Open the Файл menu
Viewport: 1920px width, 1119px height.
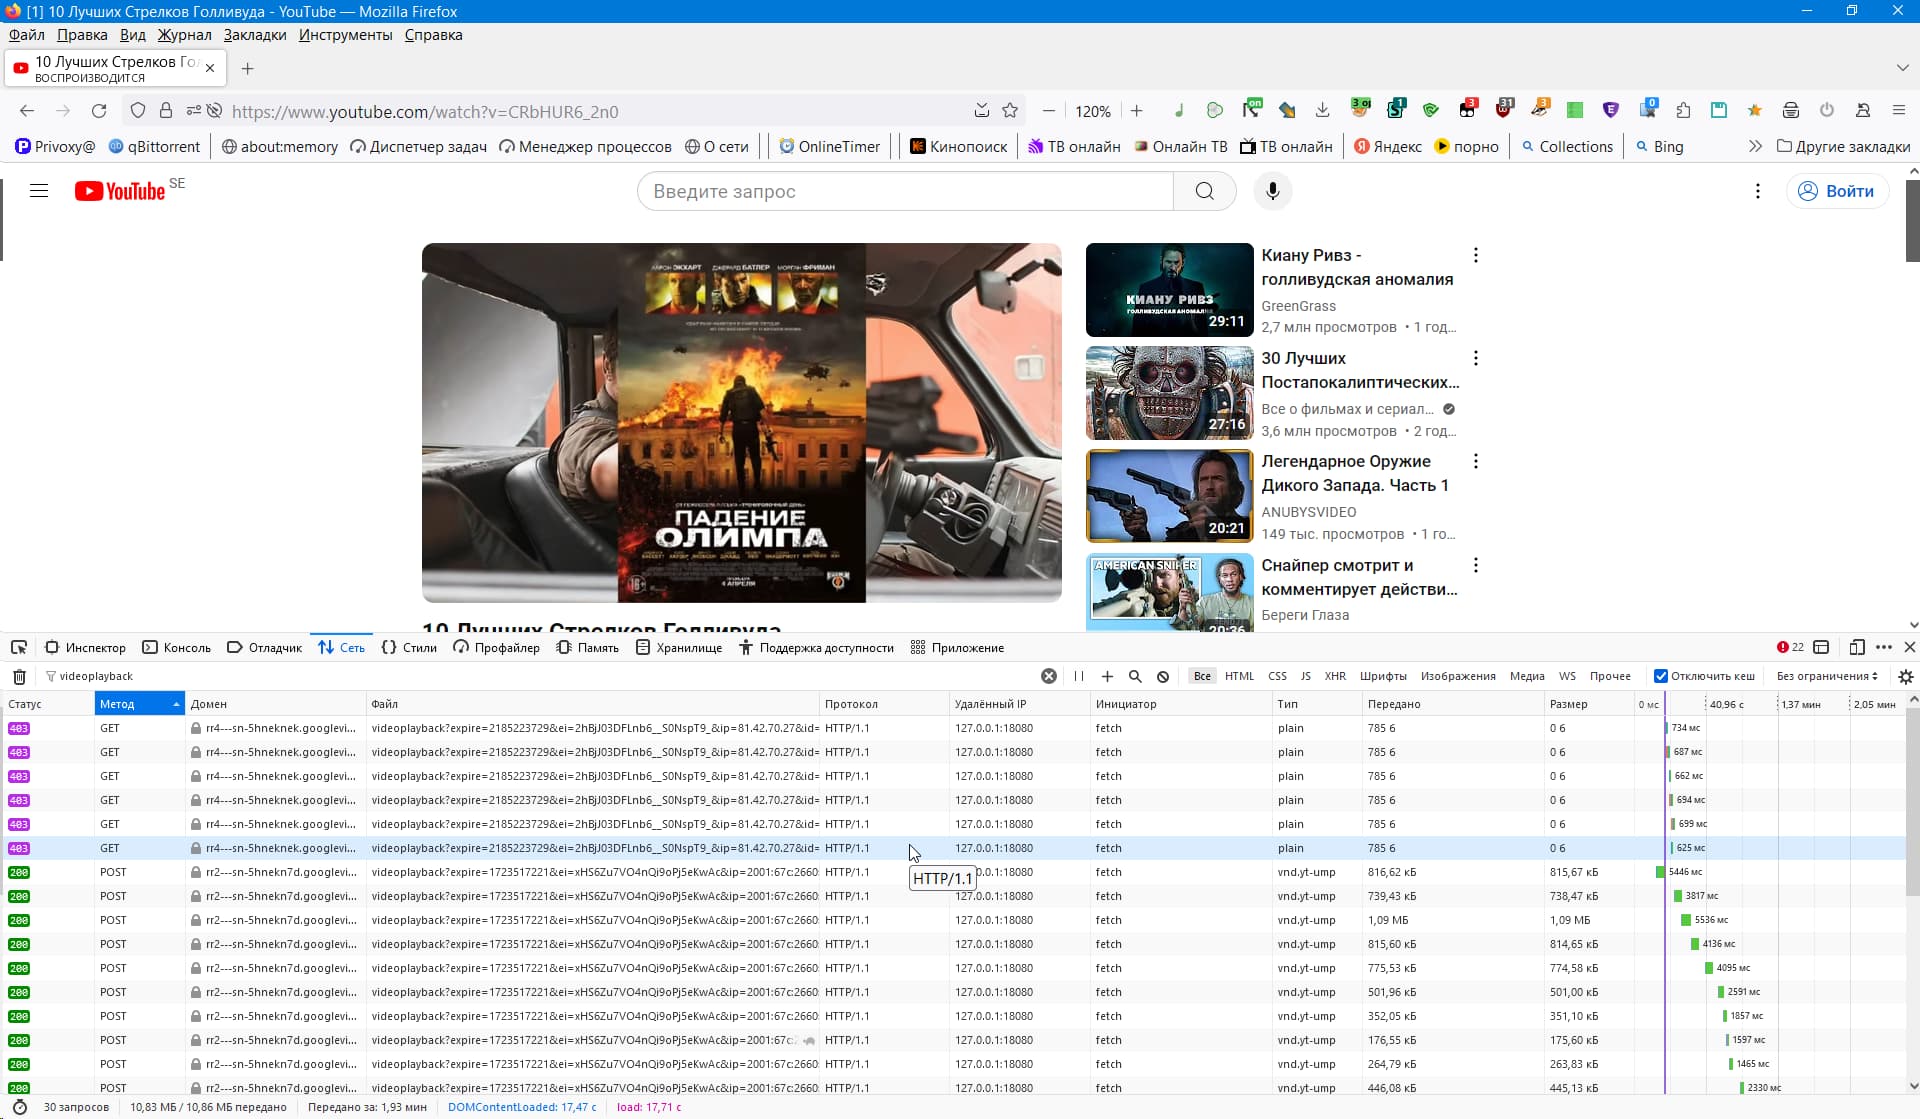click(x=27, y=35)
